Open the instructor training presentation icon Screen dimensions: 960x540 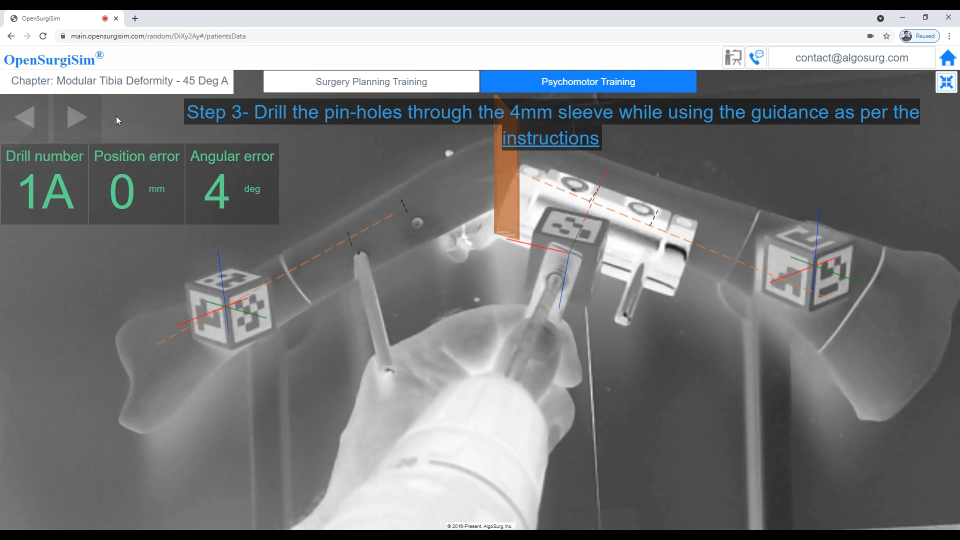tap(733, 58)
